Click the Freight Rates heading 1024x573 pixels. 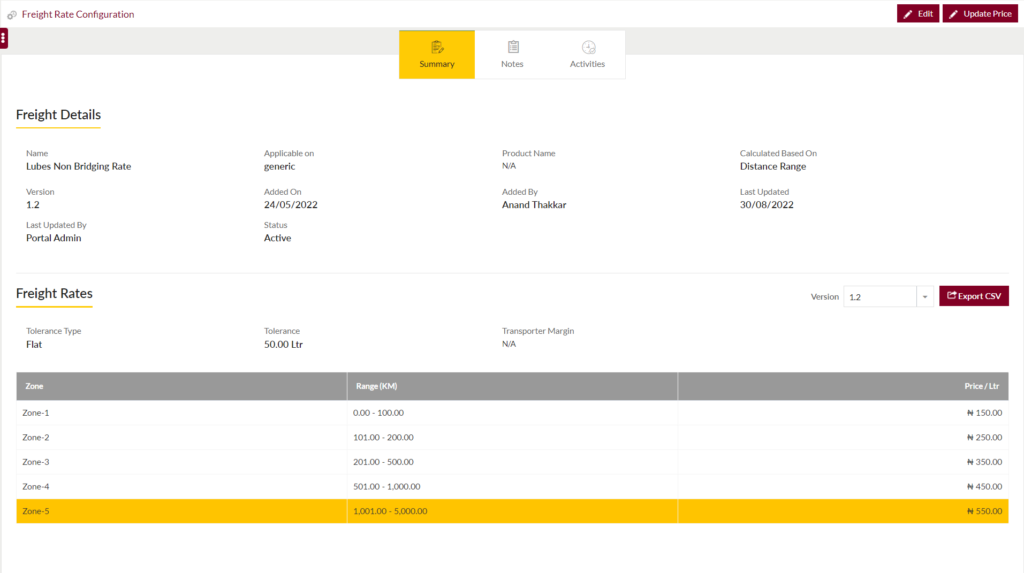(x=54, y=294)
